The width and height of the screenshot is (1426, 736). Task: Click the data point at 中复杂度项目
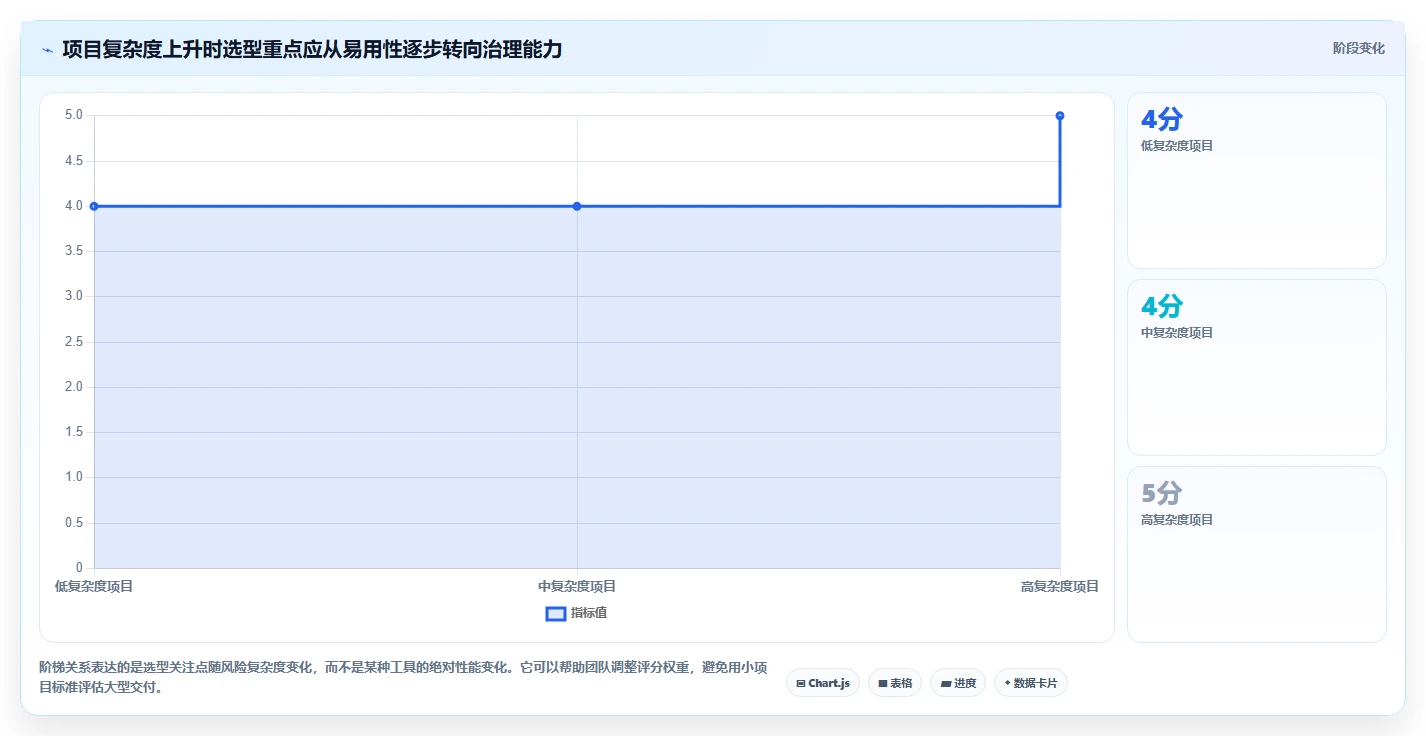(x=577, y=206)
